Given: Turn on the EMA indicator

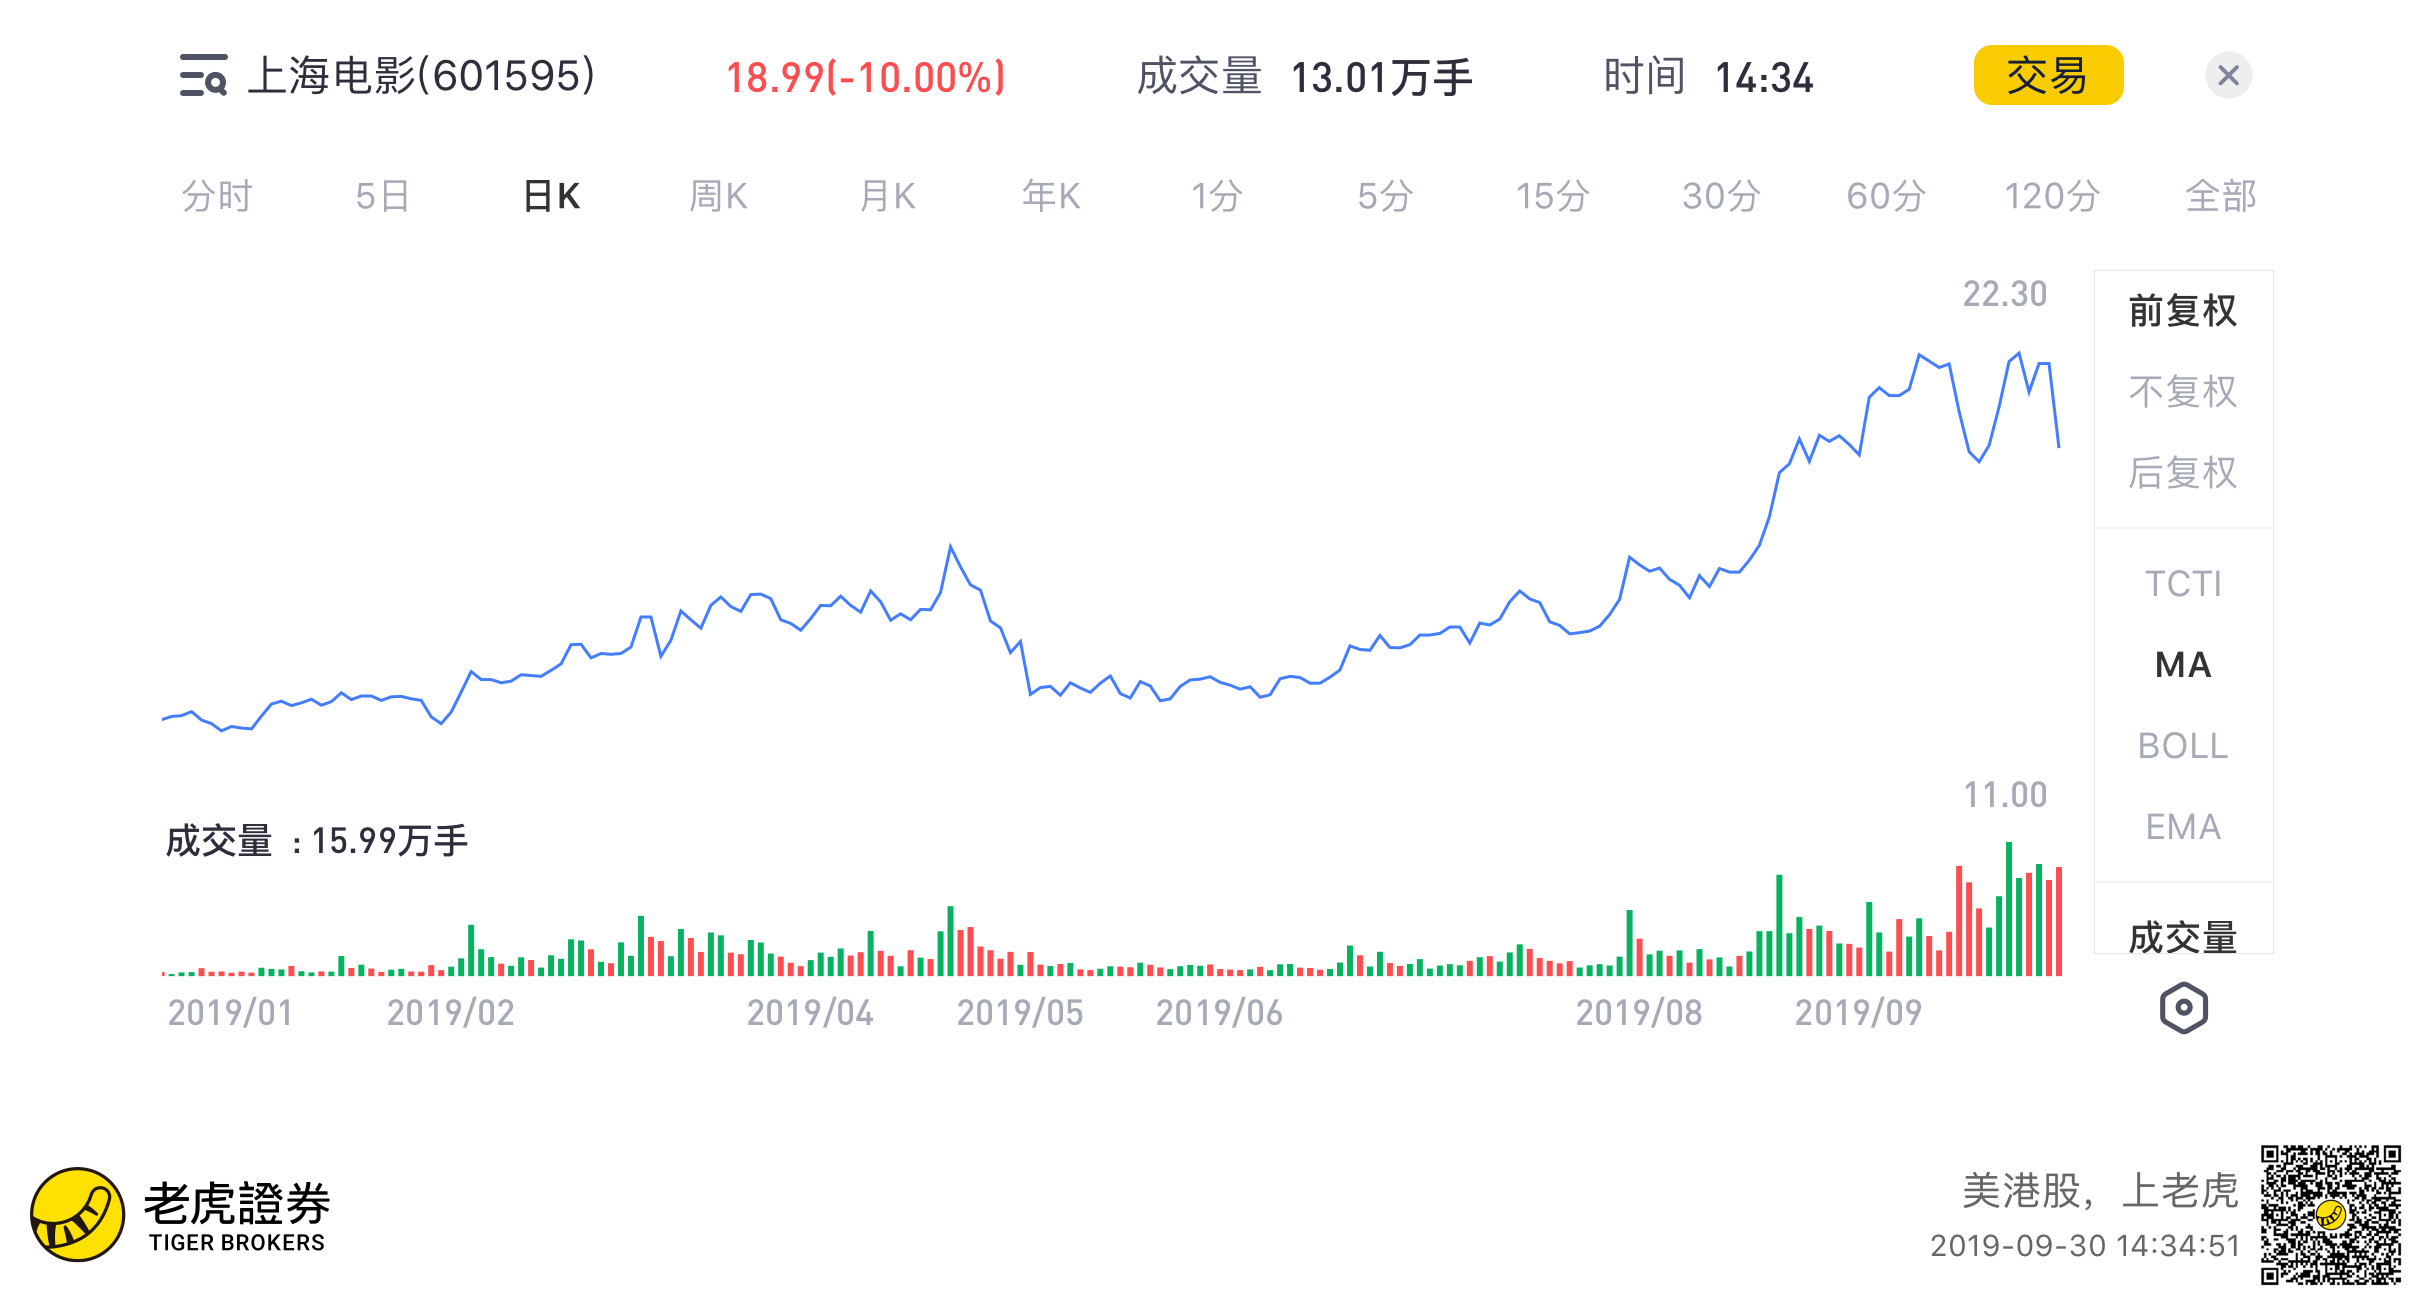Looking at the screenshot, I should (2182, 827).
